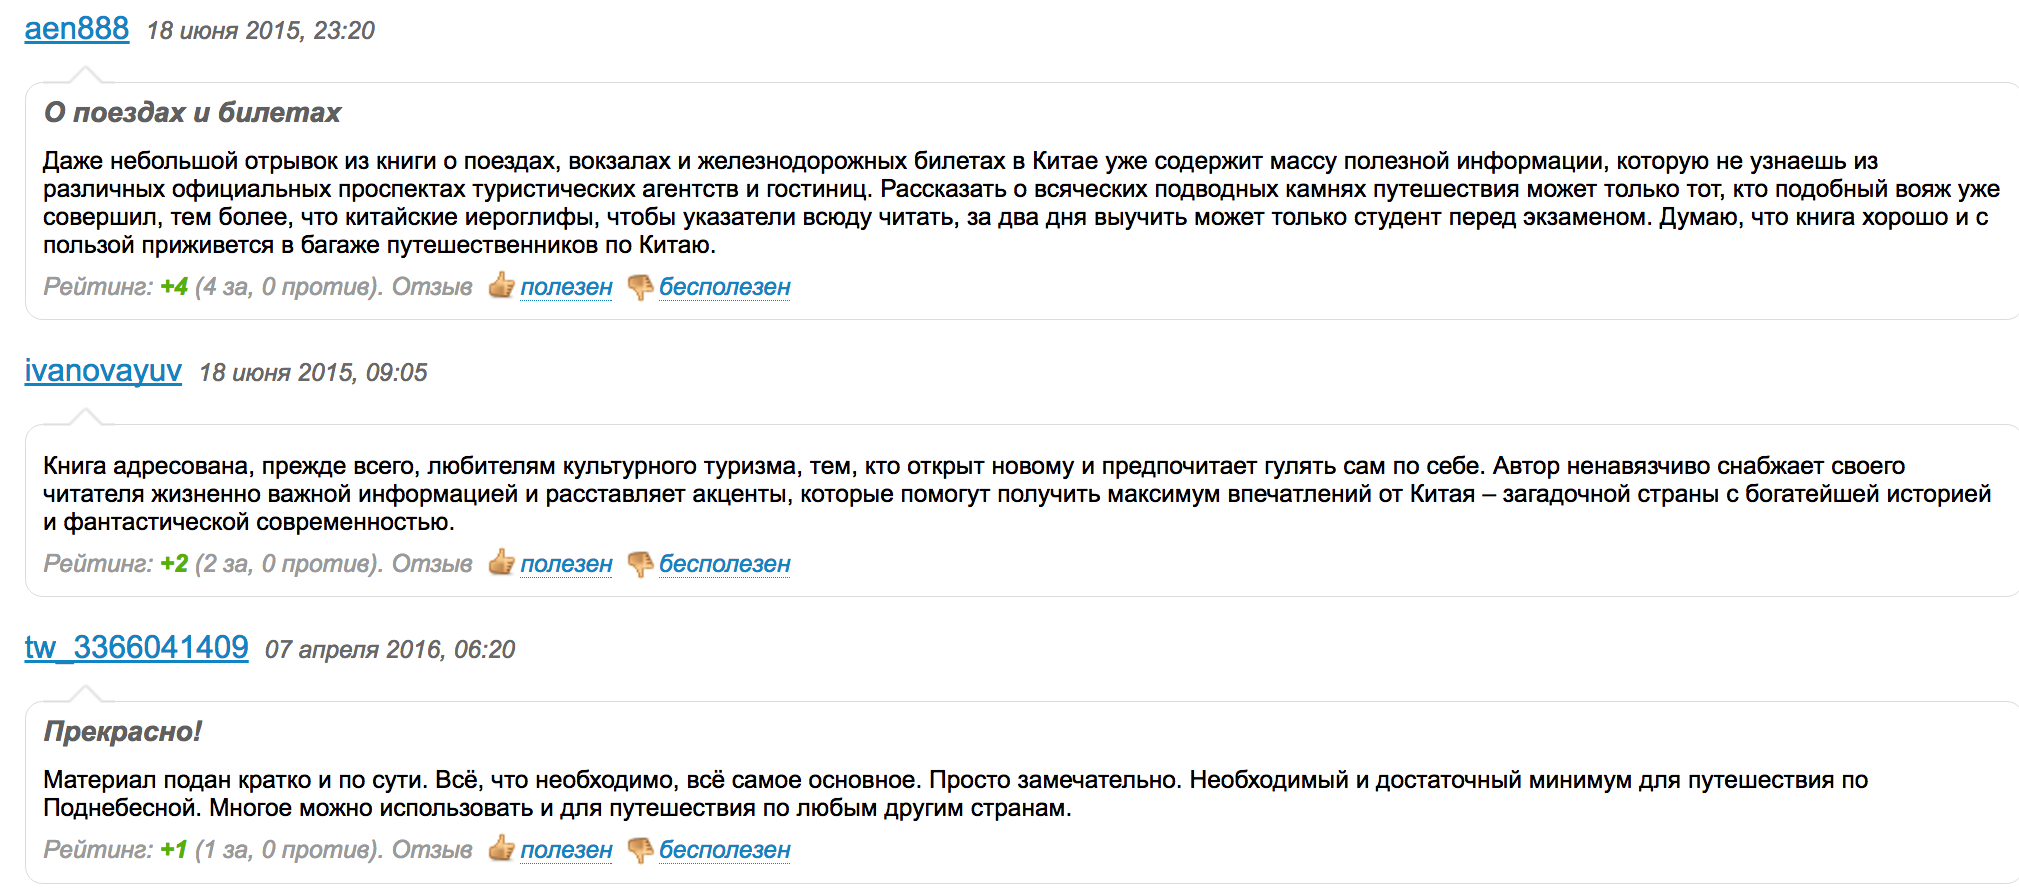Open user profile aen888
The image size is (2019, 892).
tap(77, 29)
